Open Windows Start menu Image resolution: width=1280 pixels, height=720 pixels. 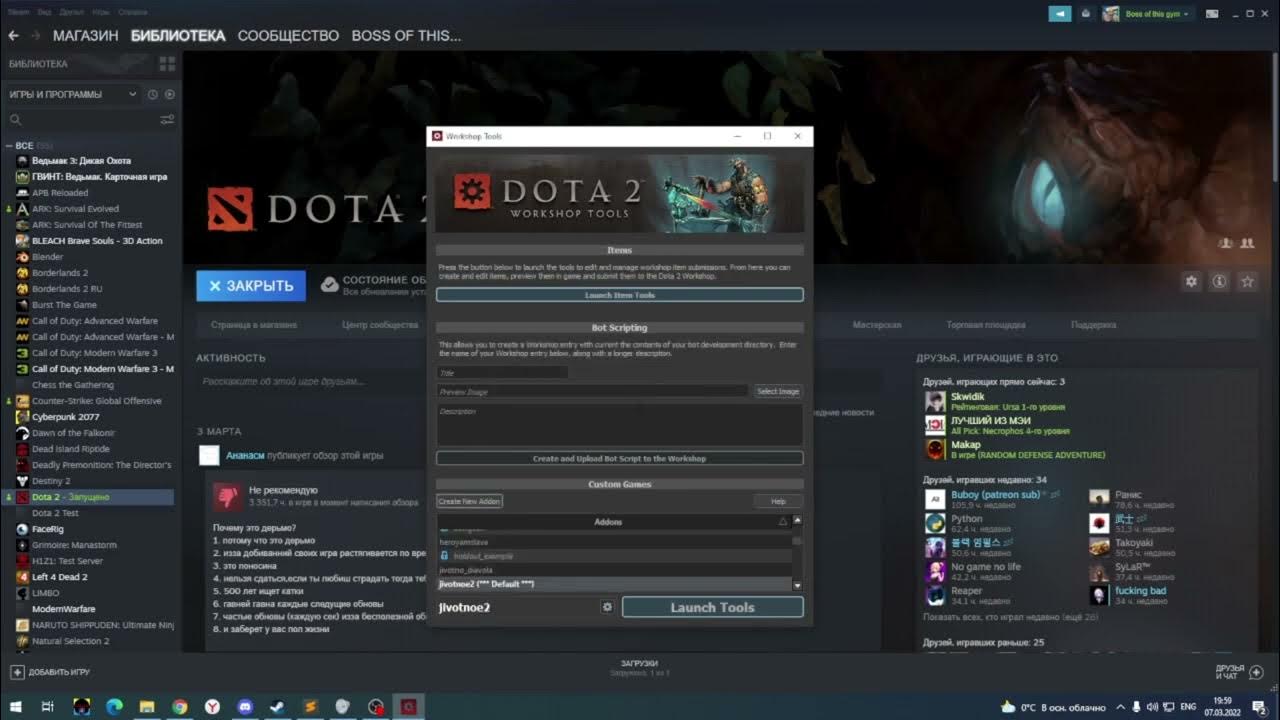16,706
